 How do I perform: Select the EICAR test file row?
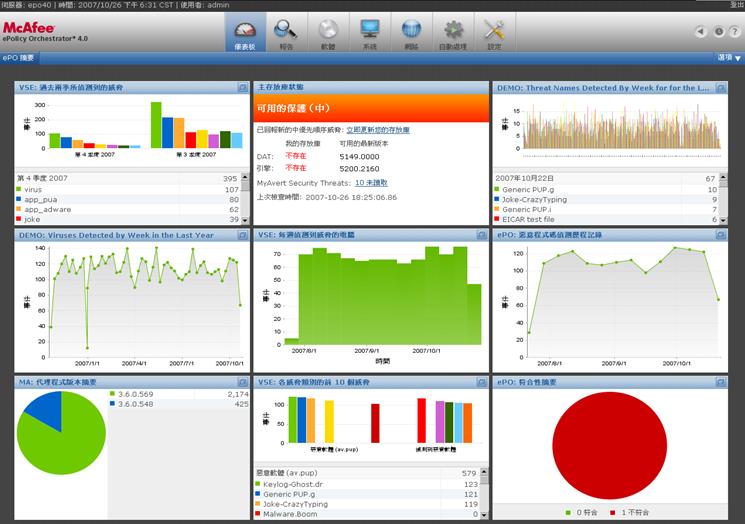click(606, 219)
